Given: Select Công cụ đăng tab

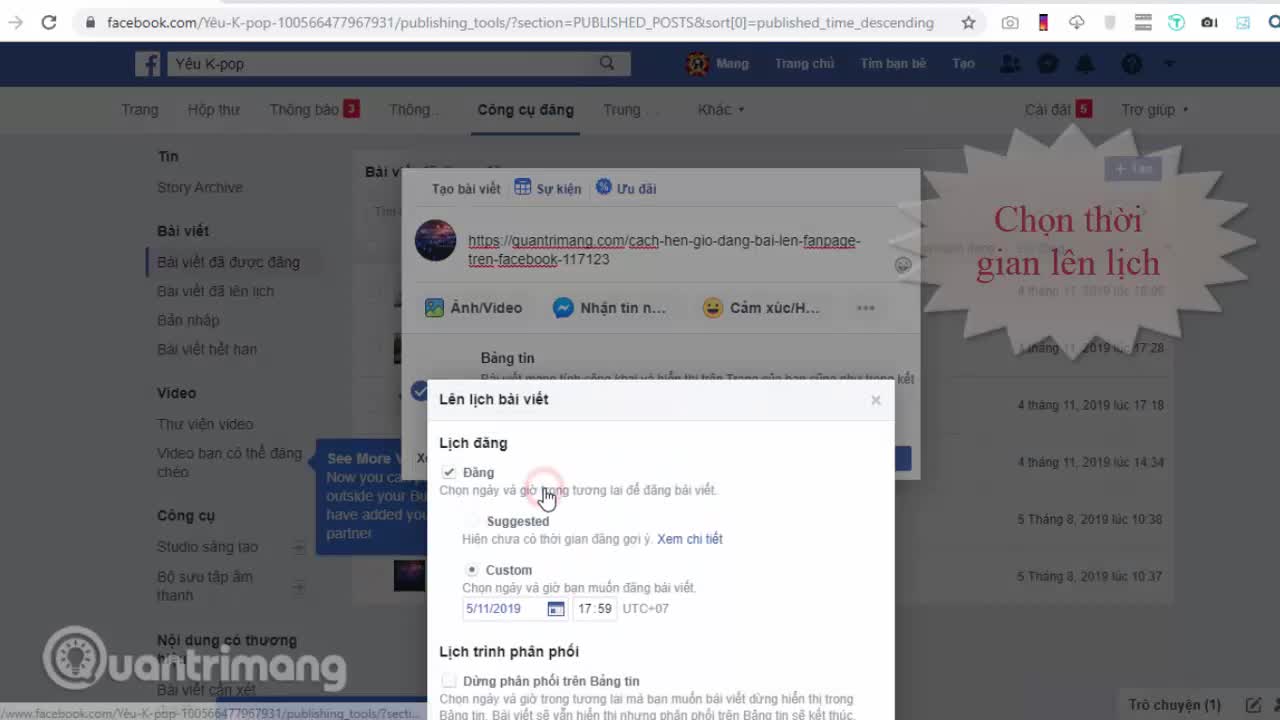Looking at the screenshot, I should pos(525,110).
